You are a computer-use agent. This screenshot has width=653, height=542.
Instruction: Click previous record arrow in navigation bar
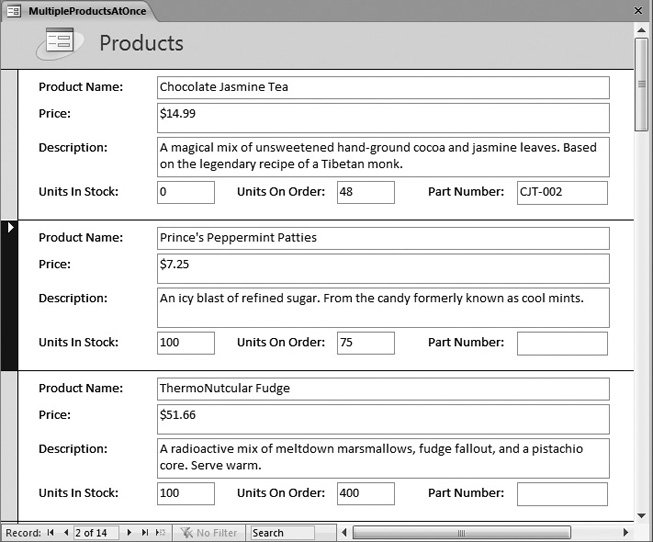66,533
